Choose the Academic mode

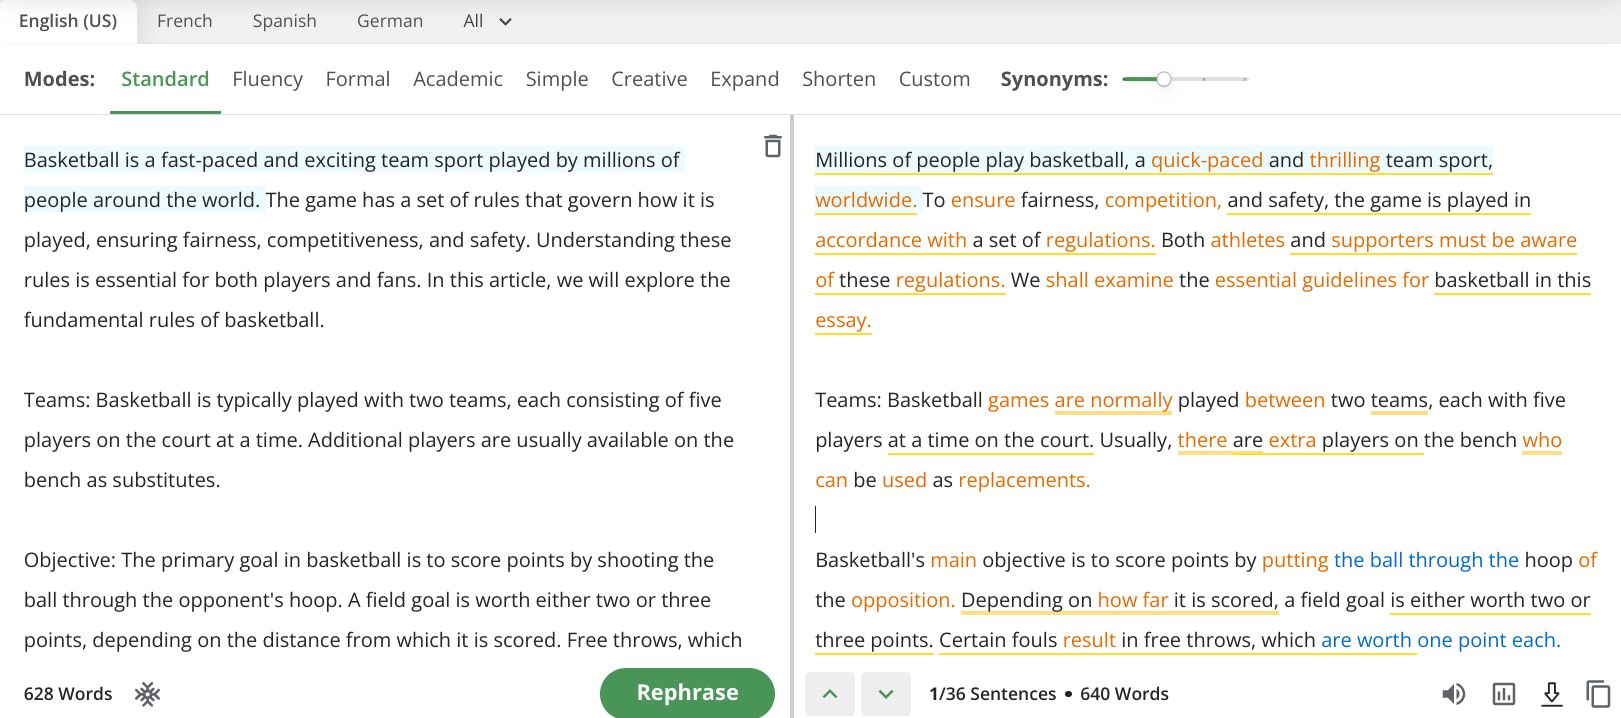[x=458, y=79]
